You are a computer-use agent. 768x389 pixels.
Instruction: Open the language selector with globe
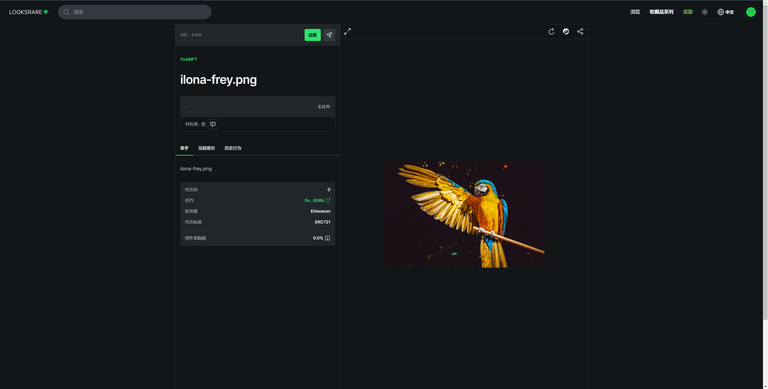coord(725,12)
